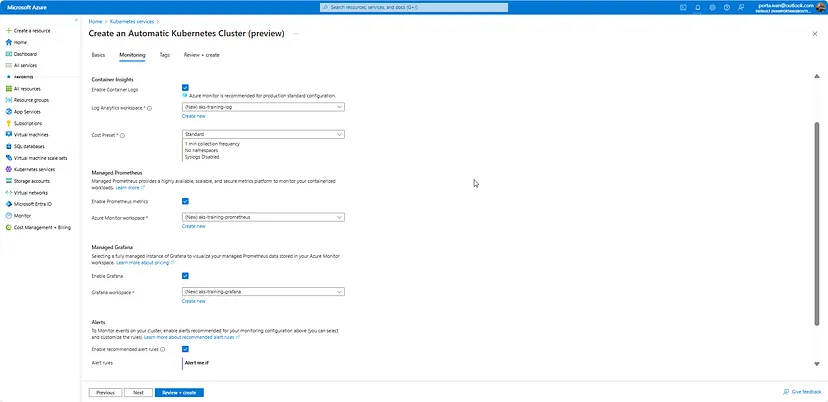Viewport: 828px width, 402px height.
Task: Open the account avatar menu
Action: coord(821,7)
